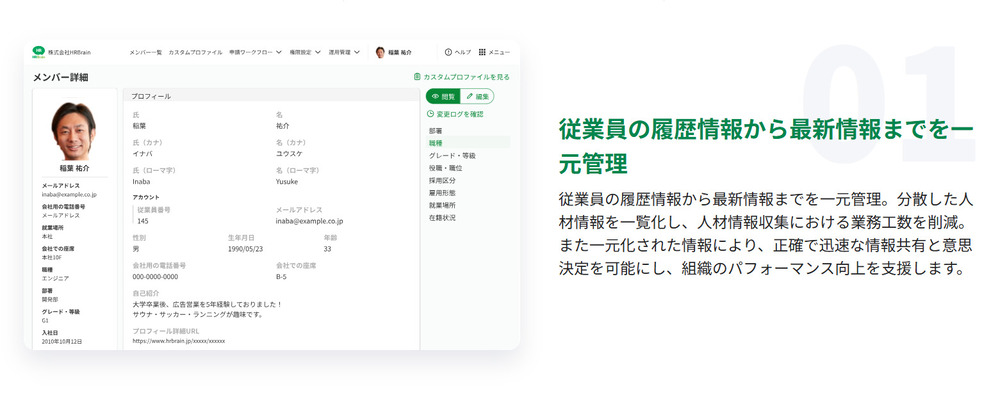Click the 株式会社HRBrain company name

(70, 52)
